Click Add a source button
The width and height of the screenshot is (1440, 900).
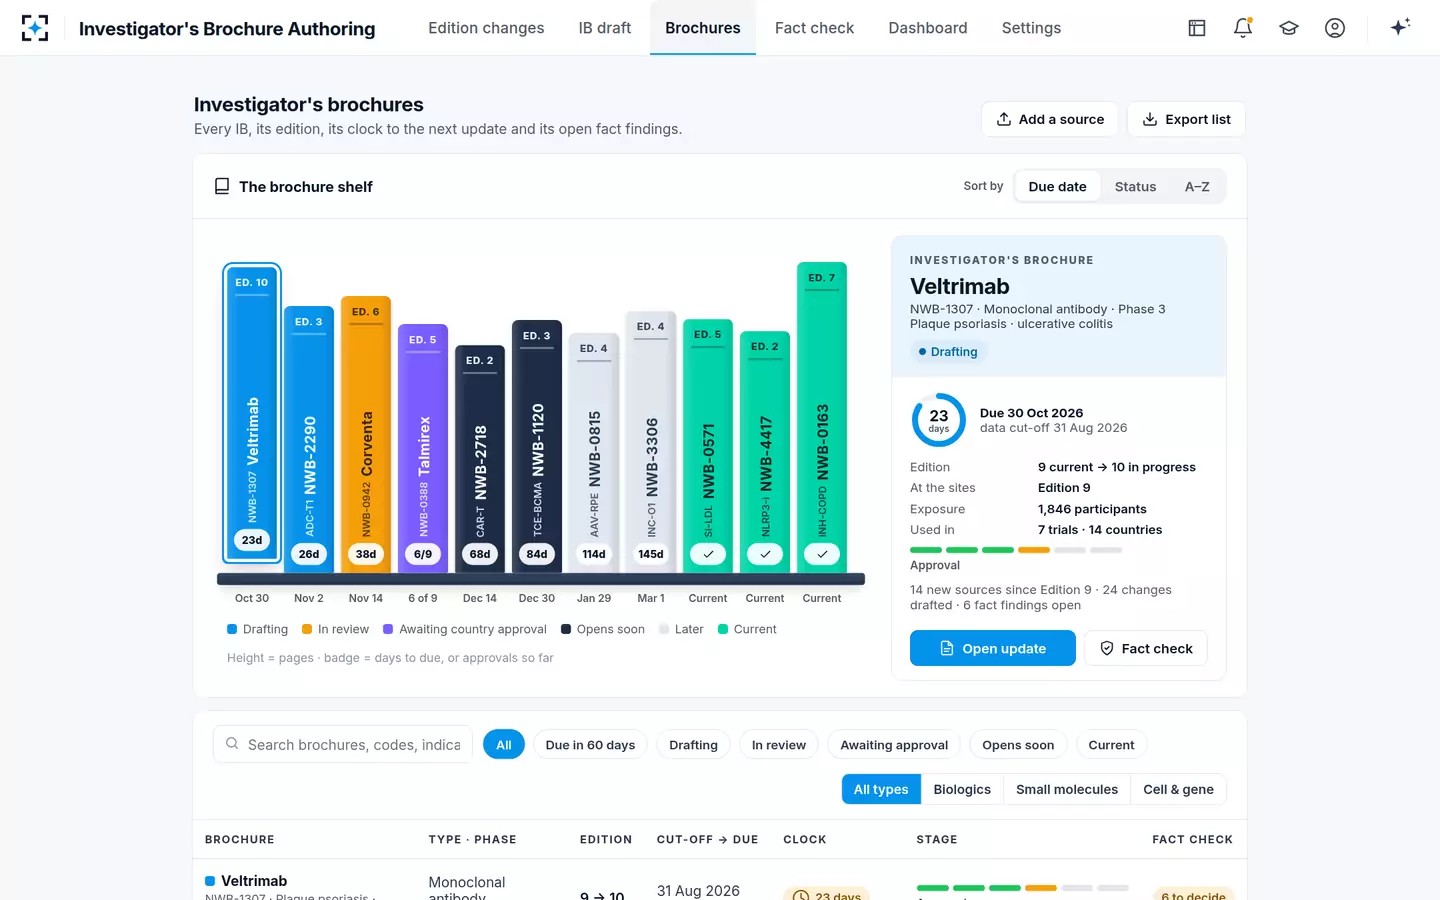(x=1050, y=119)
